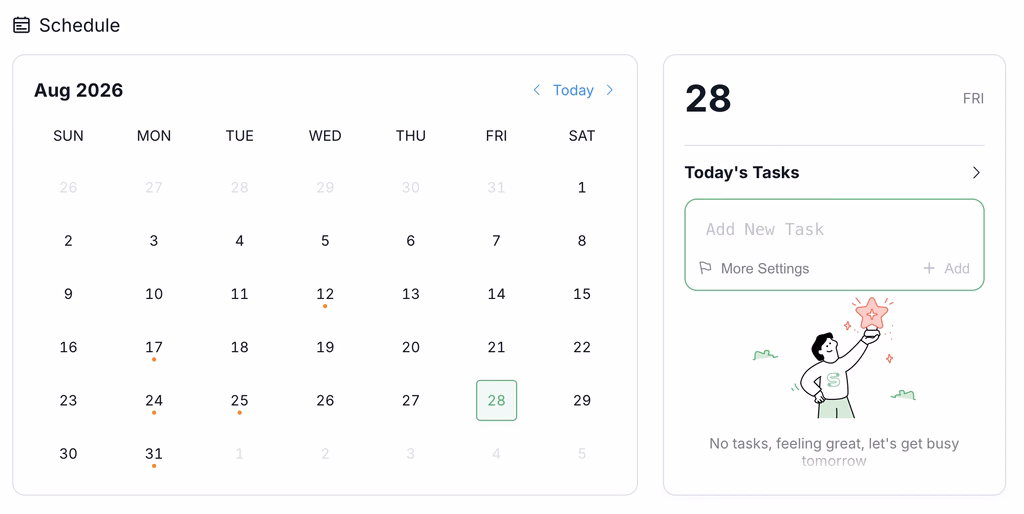Select August 12 with event dot
Viewport: 1024px width, 514px height.
pos(325,294)
